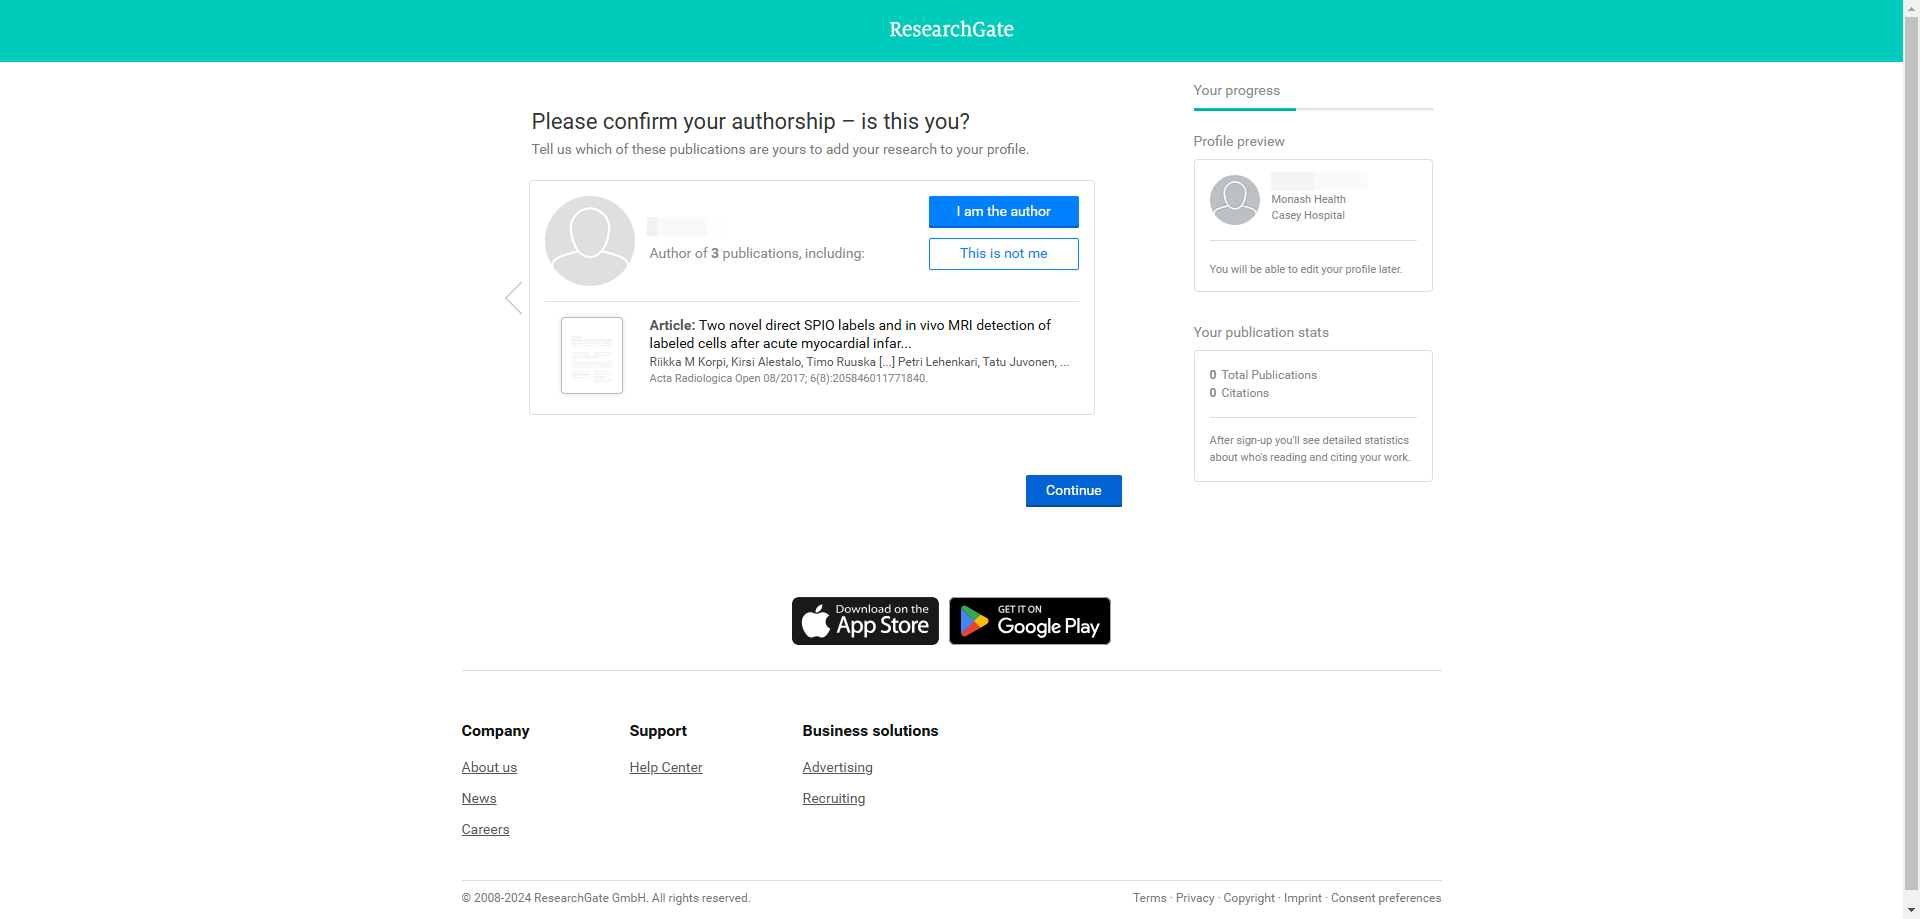1920x919 pixels.
Task: Click the 'Monash Health' affiliation text
Action: pos(1308,199)
